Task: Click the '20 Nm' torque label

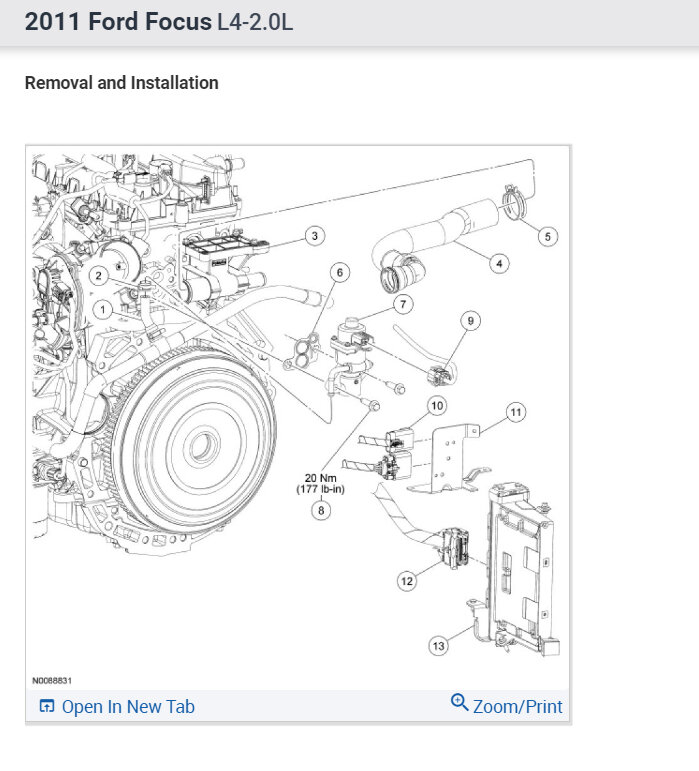Action: pyautogui.click(x=320, y=478)
